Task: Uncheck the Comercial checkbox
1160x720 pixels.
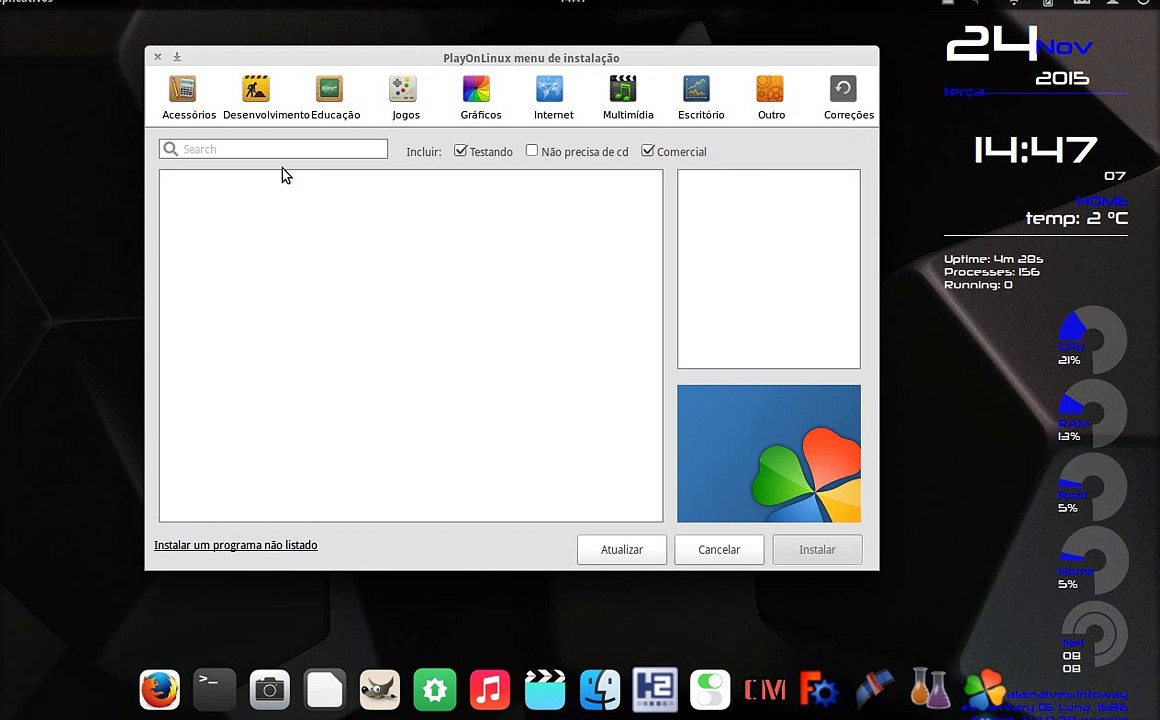Action: [647, 150]
